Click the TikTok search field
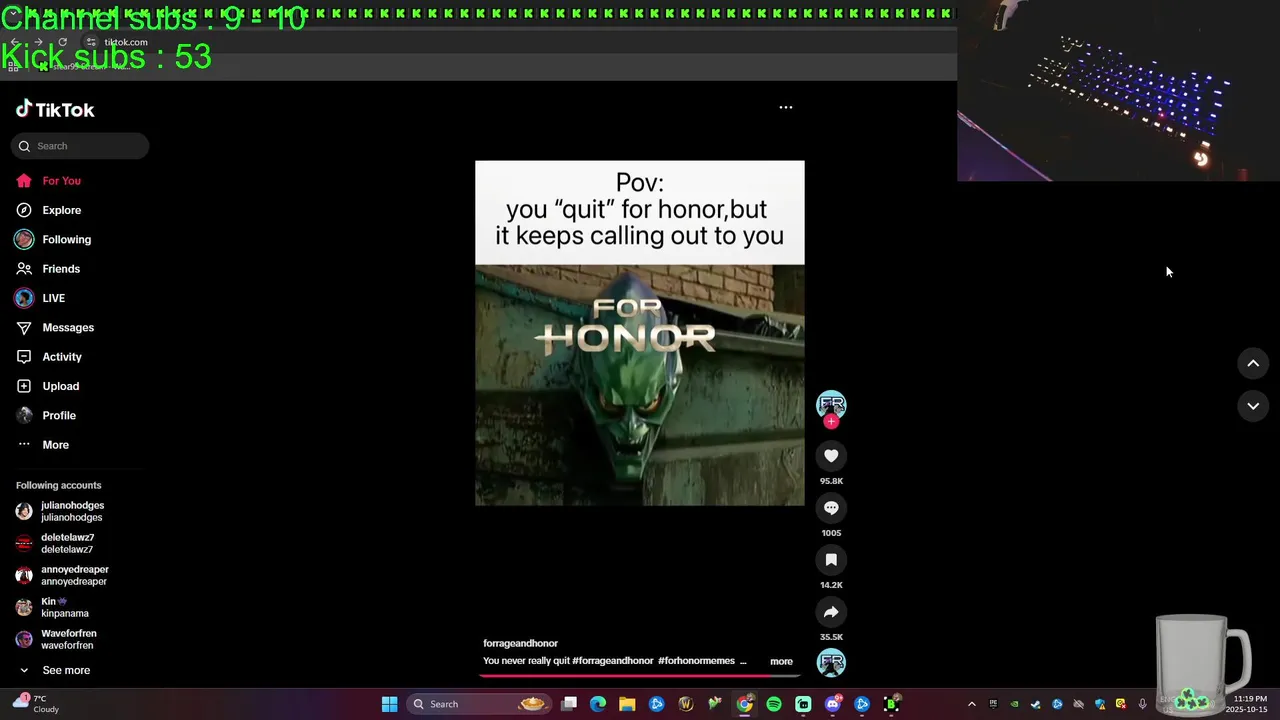 (x=80, y=146)
